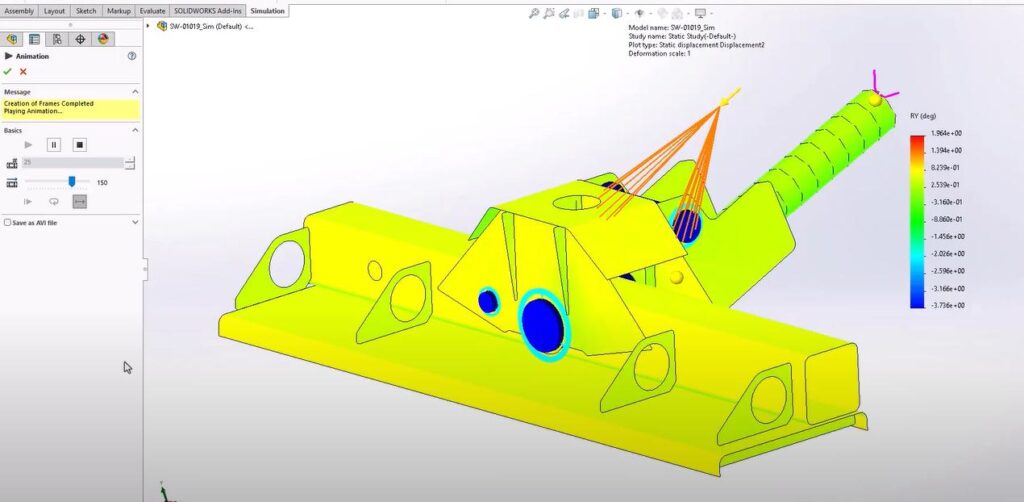Enable the Save as AVI file checkbox
1024x502 pixels.
click(x=8, y=223)
